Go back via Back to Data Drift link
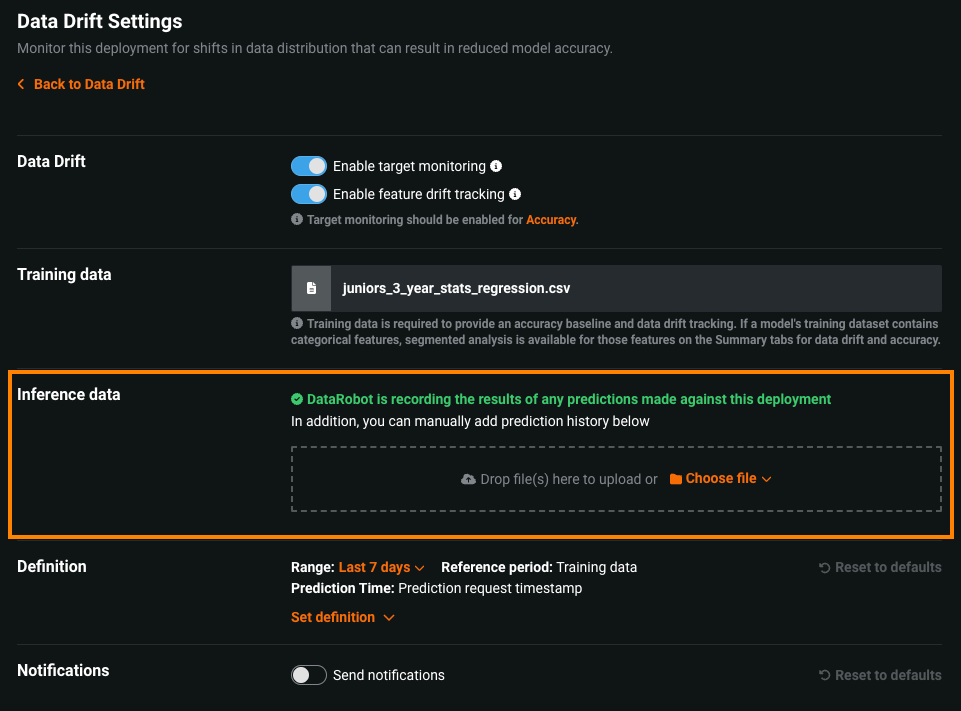The width and height of the screenshot is (961, 711). [89, 85]
